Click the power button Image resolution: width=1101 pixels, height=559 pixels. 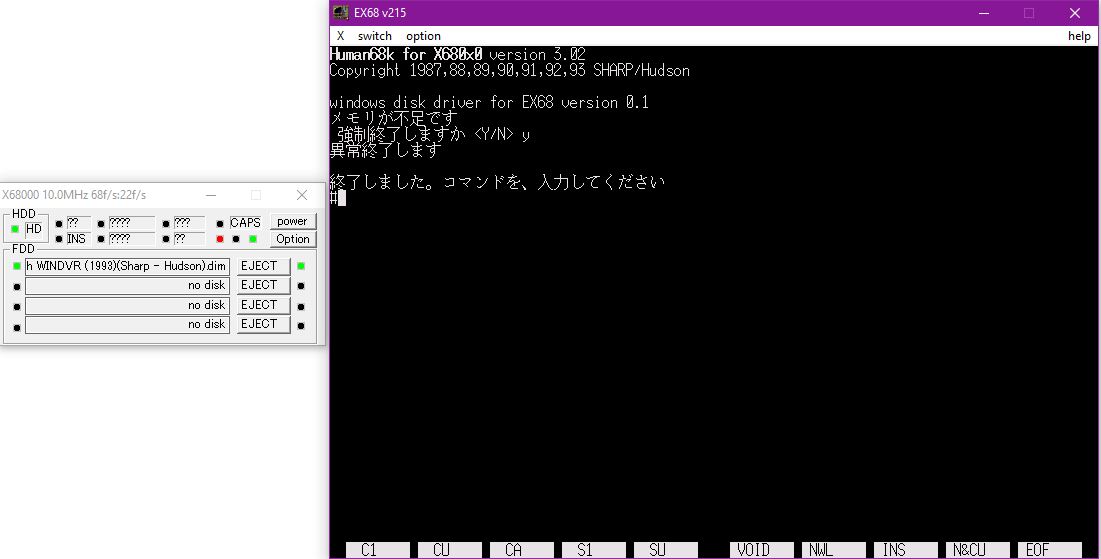[292, 221]
